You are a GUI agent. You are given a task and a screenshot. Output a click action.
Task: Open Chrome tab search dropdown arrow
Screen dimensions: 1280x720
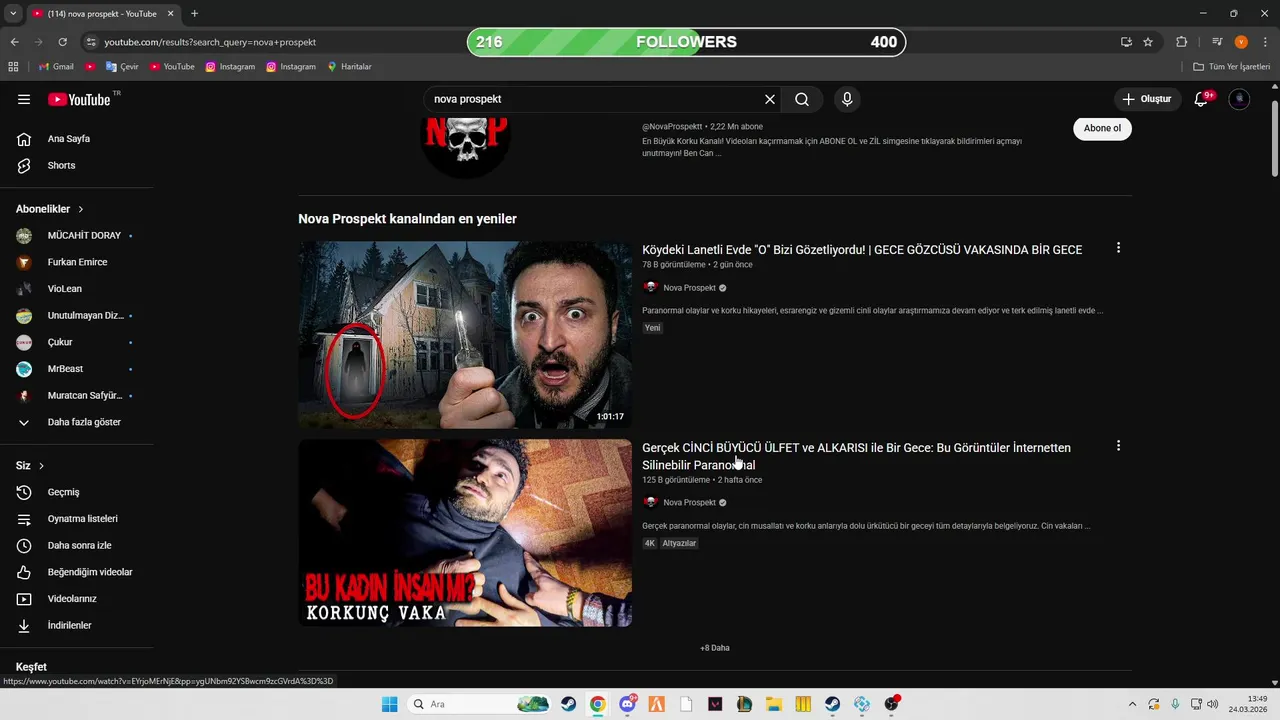pyautogui.click(x=13, y=14)
